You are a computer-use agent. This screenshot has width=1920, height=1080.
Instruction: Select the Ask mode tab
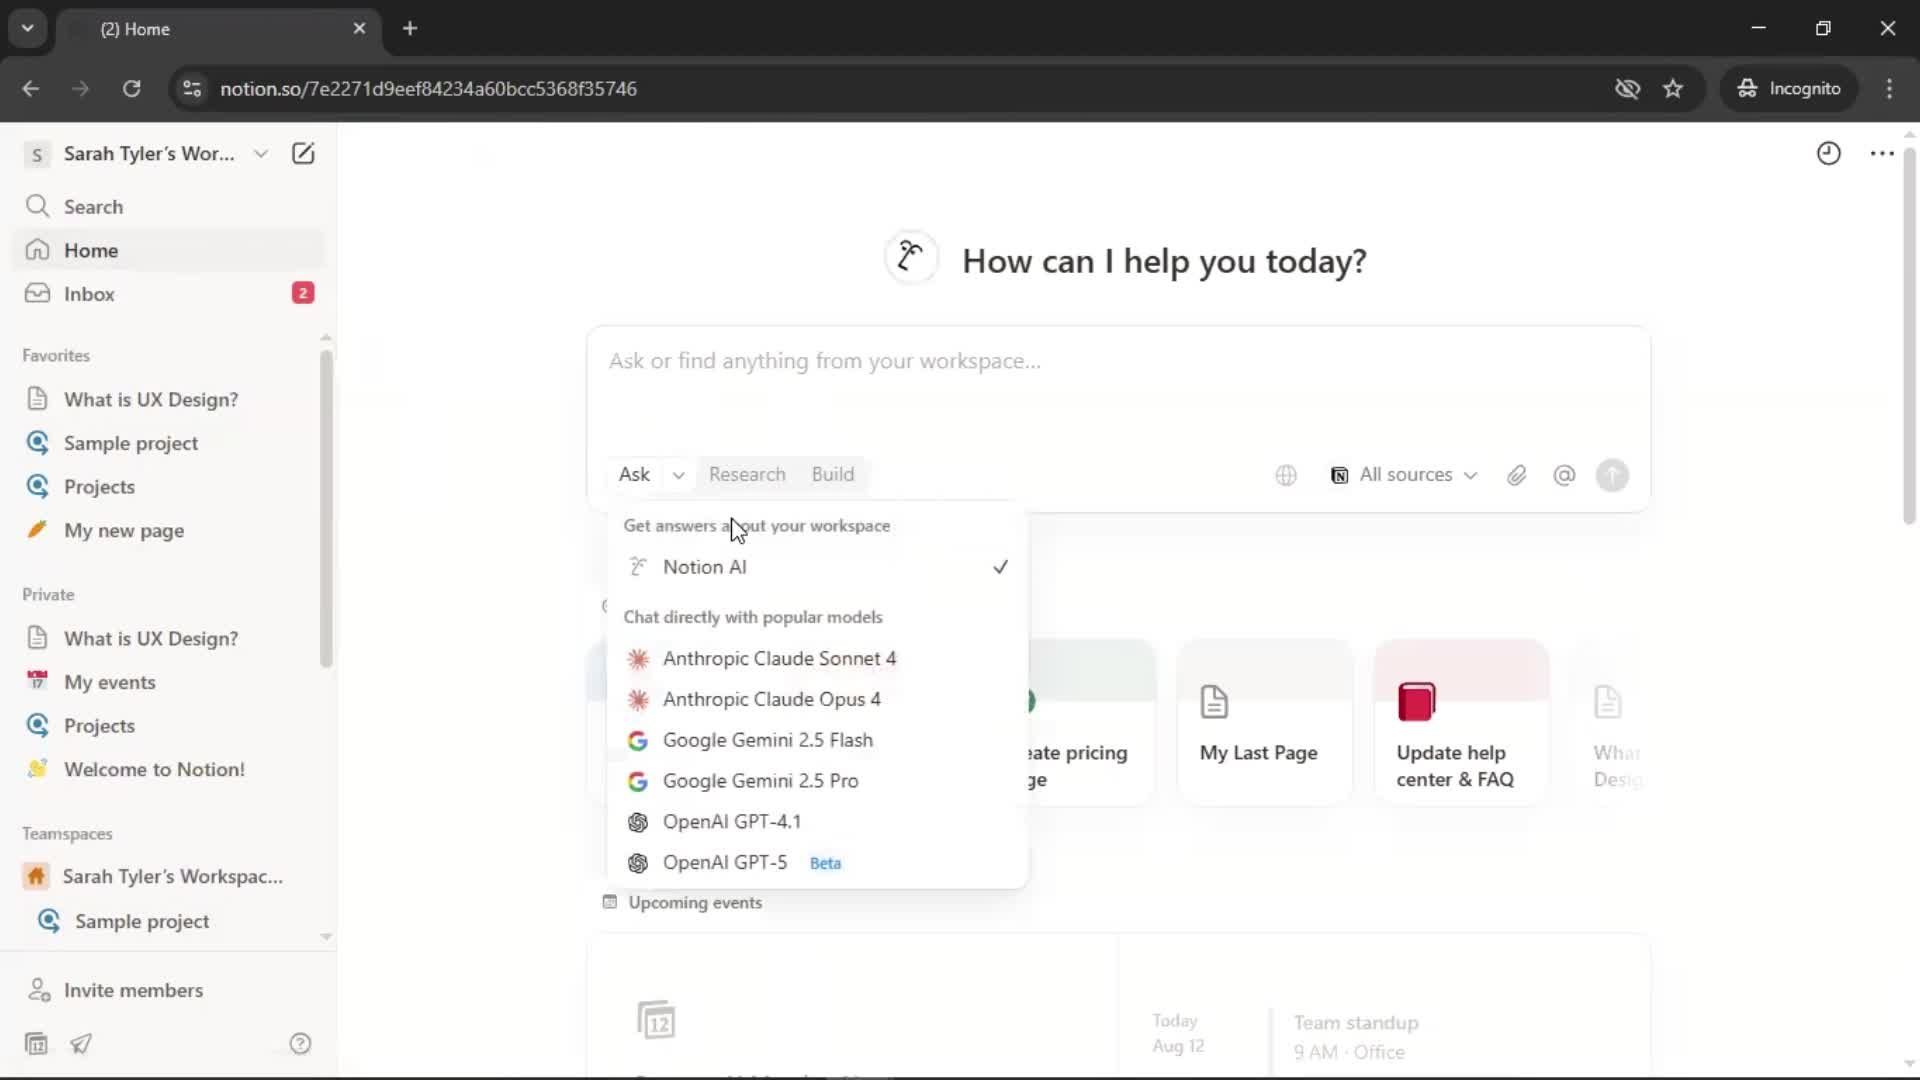(x=635, y=475)
